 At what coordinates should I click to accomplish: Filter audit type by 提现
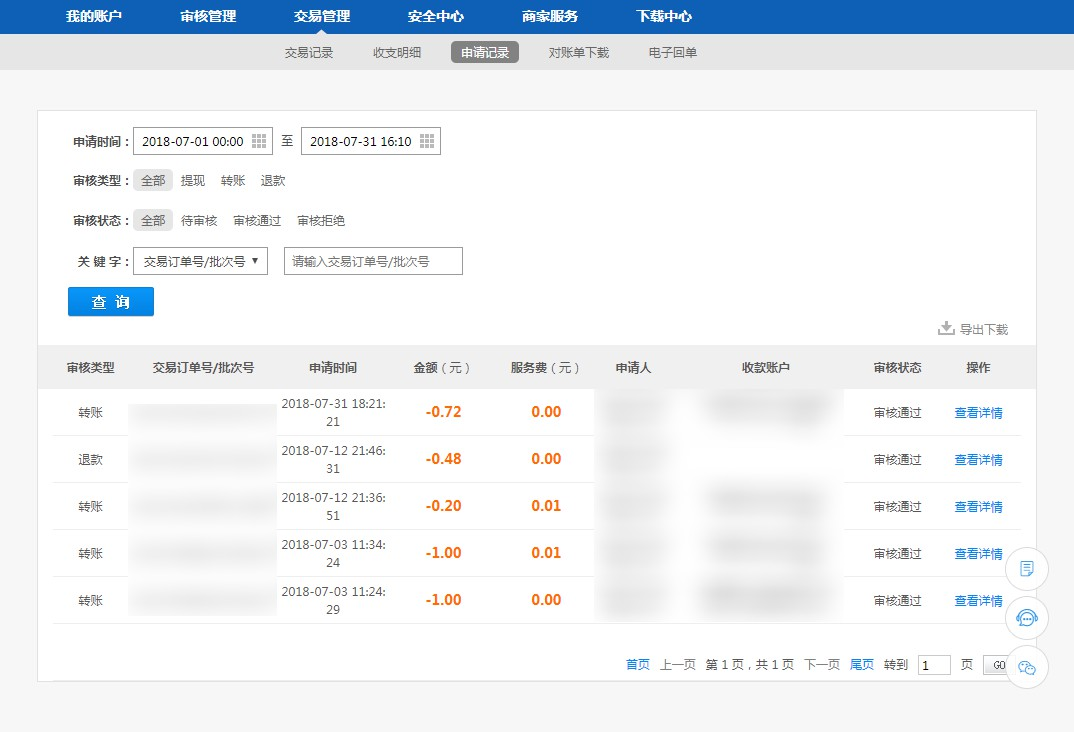click(193, 181)
